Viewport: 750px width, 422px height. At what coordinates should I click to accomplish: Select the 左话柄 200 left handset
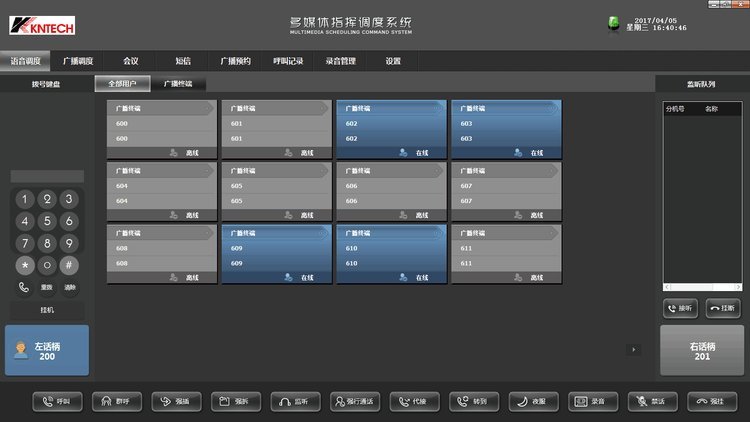pyautogui.click(x=46, y=350)
